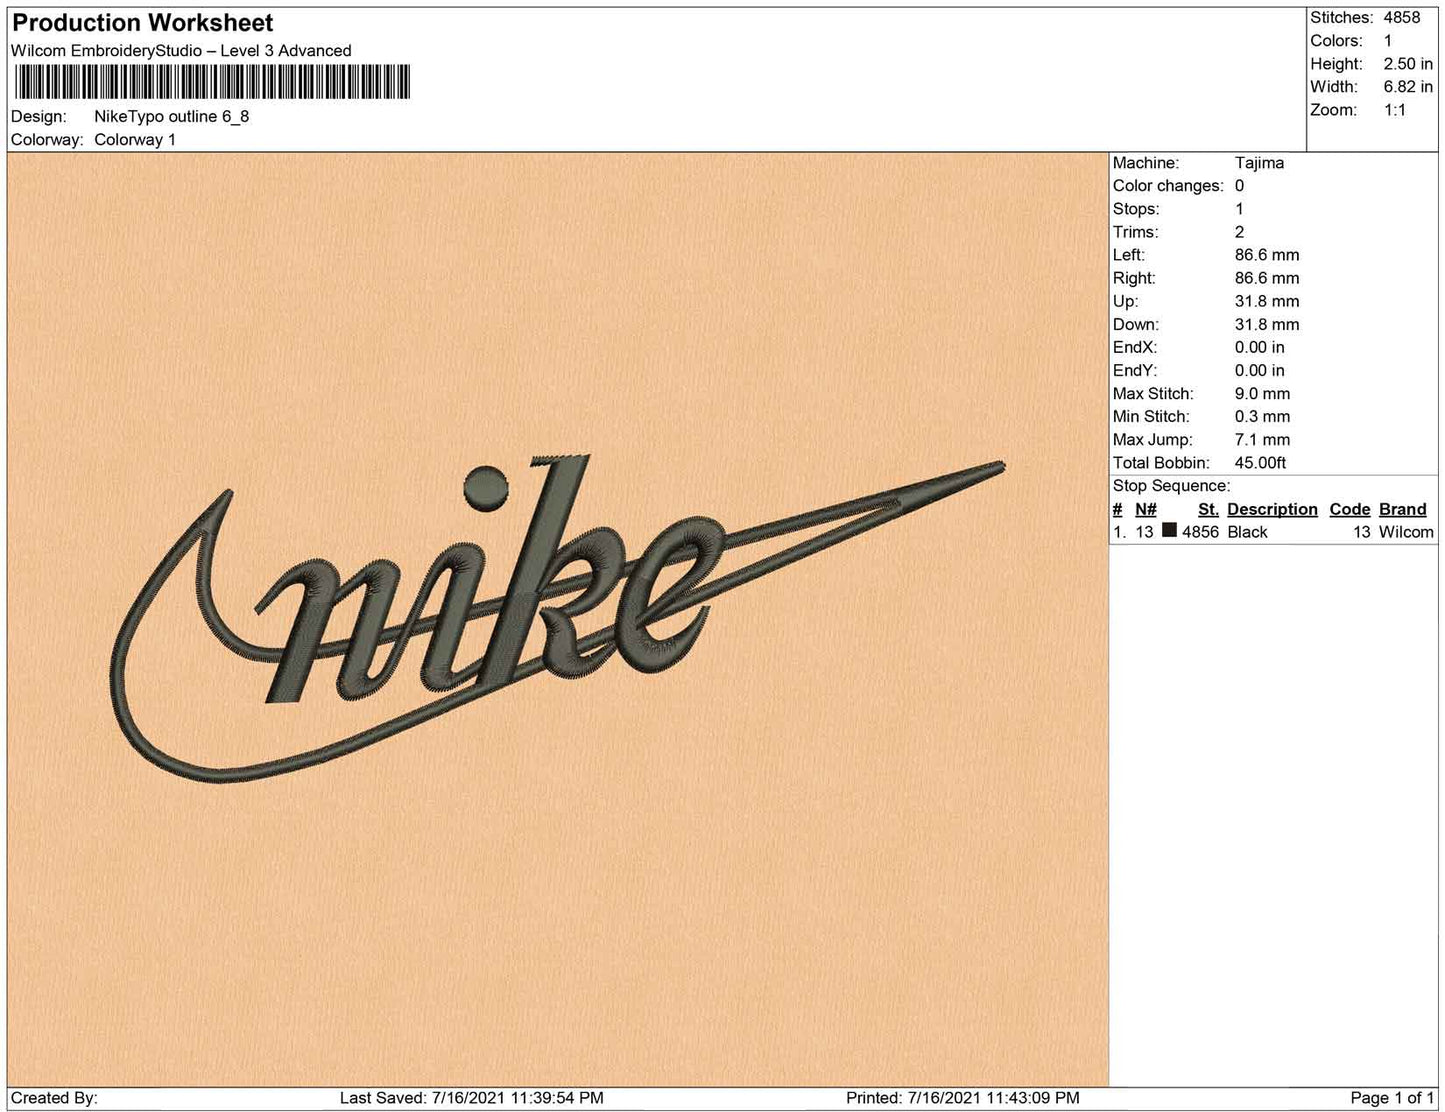The width and height of the screenshot is (1445, 1112).
Task: Select the Up value 31.8 mm
Action: (1267, 301)
